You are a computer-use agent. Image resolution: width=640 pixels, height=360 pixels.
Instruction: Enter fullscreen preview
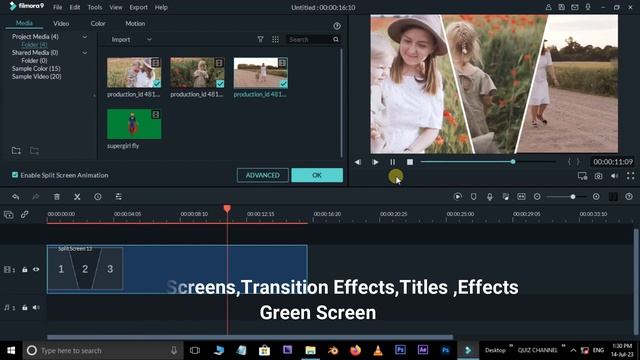[631, 176]
